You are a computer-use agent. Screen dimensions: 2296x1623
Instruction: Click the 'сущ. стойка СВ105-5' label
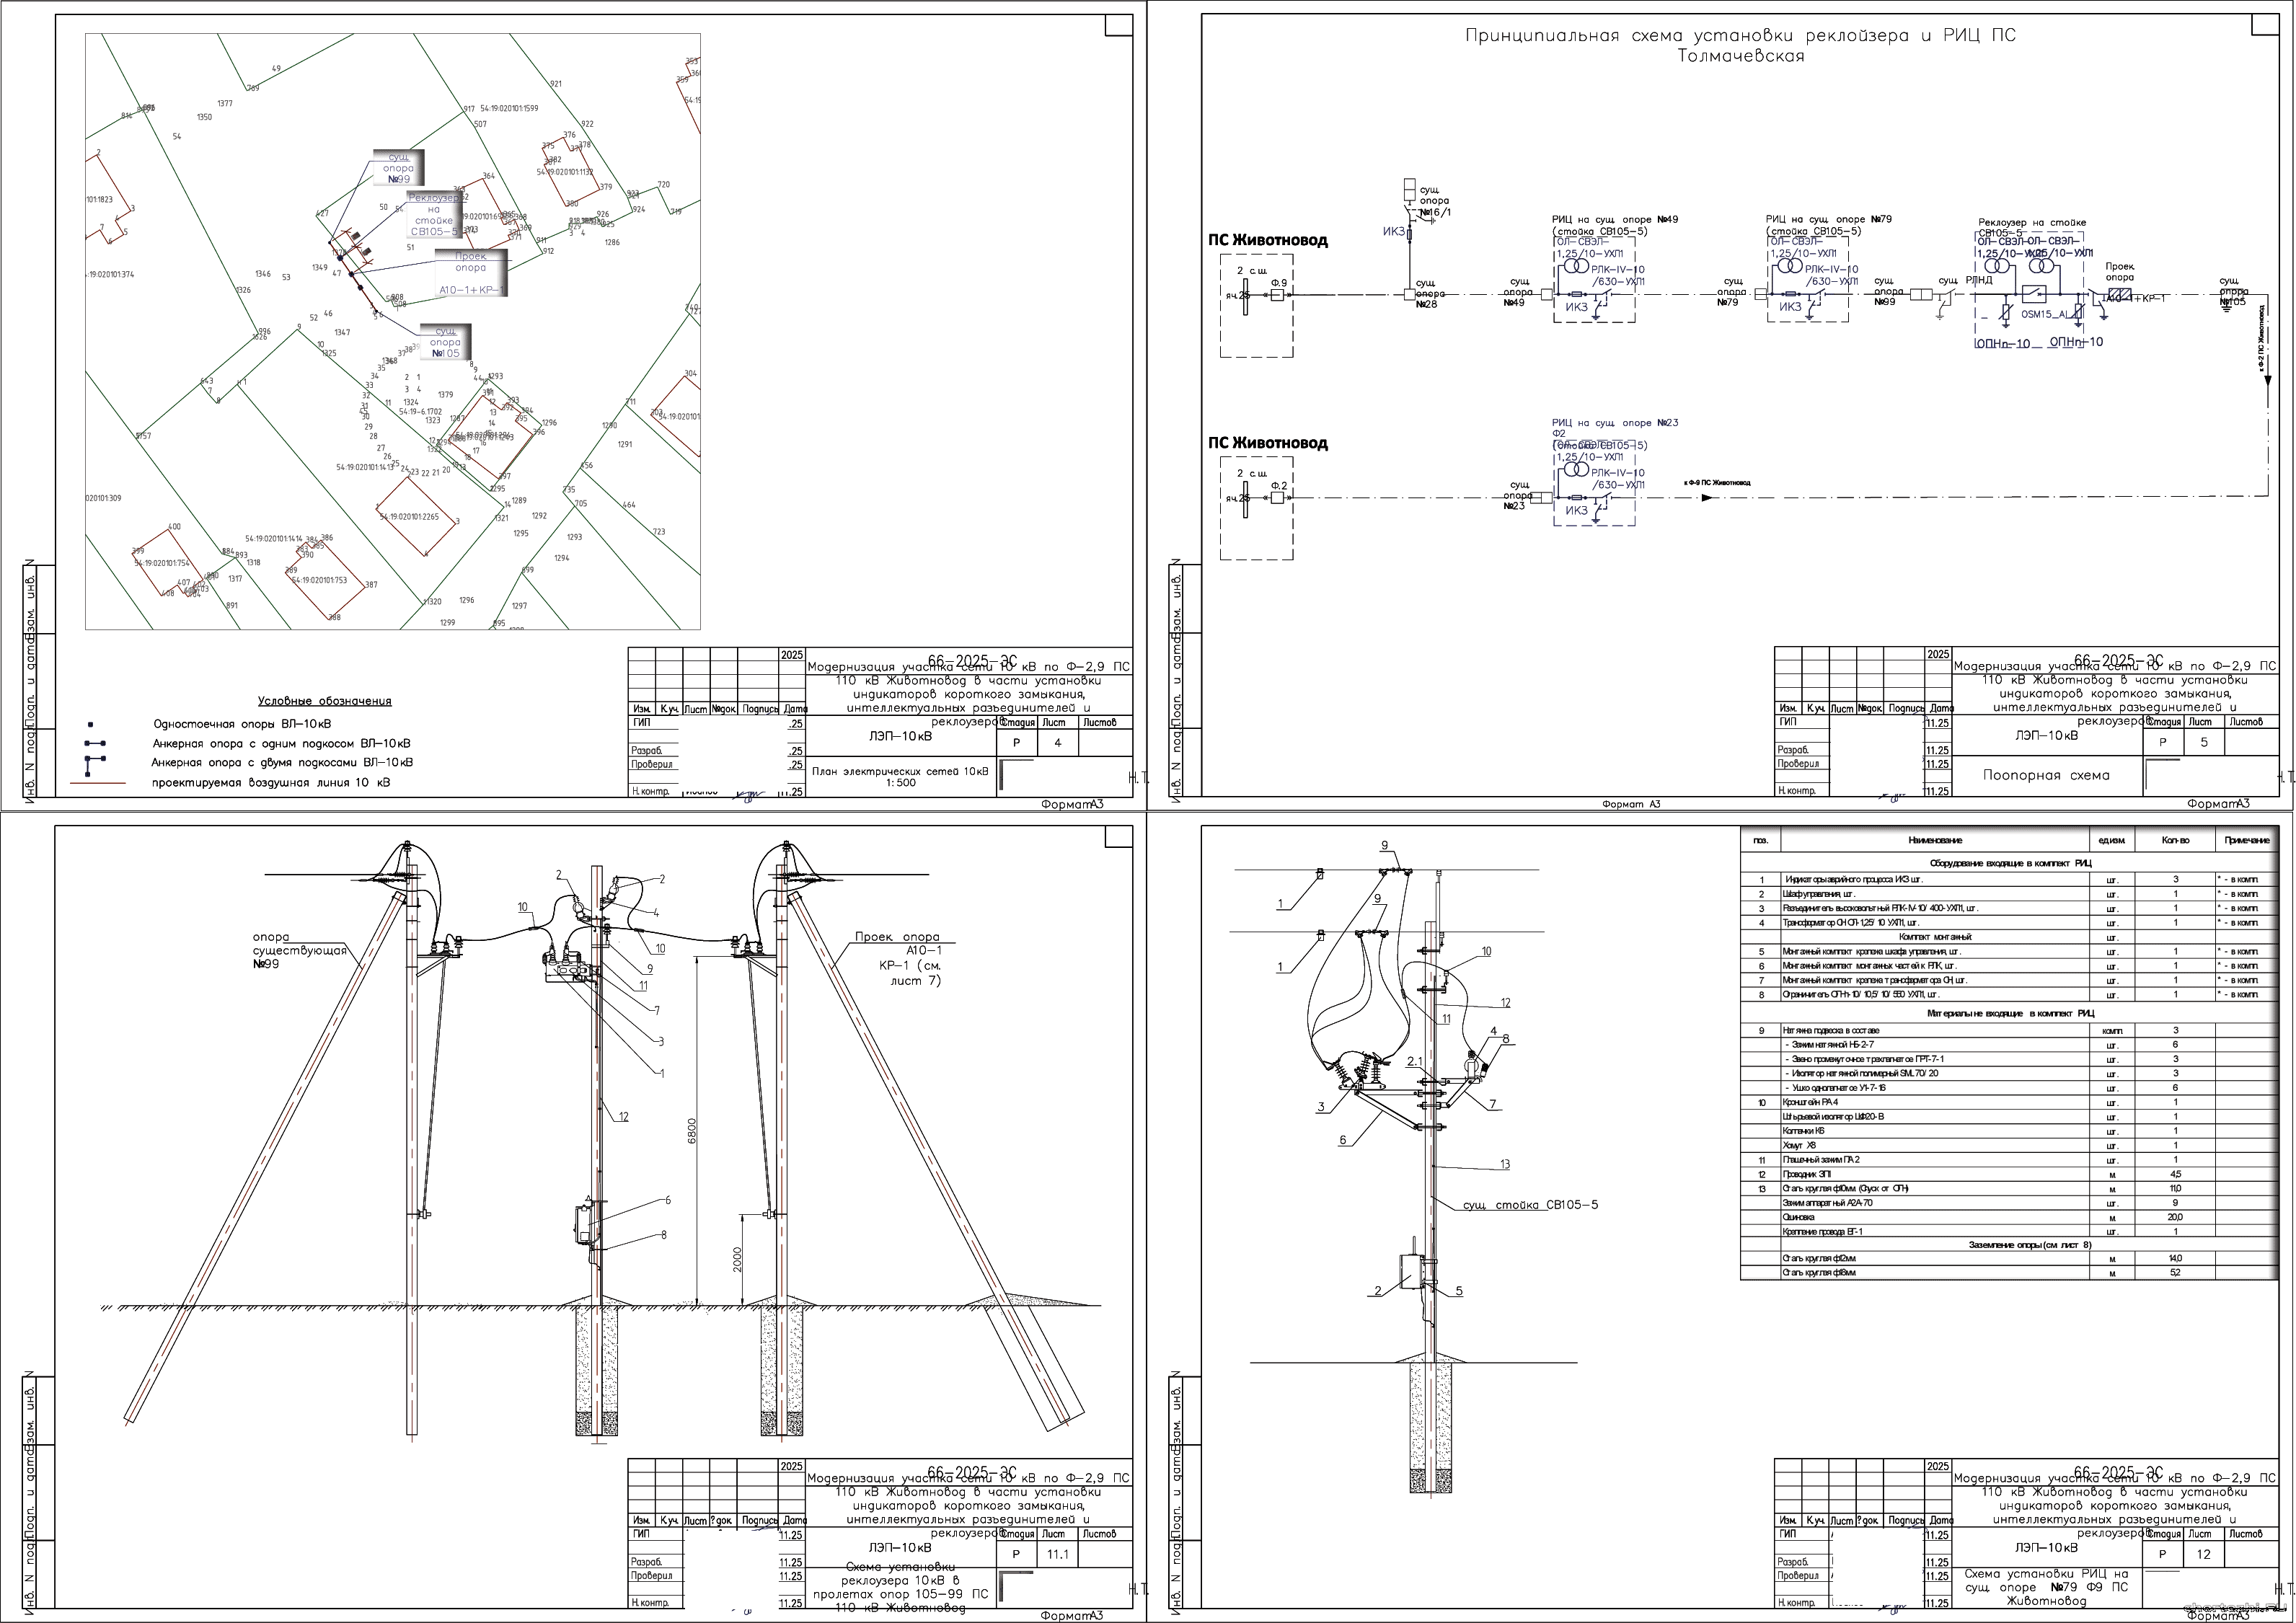[1530, 1204]
